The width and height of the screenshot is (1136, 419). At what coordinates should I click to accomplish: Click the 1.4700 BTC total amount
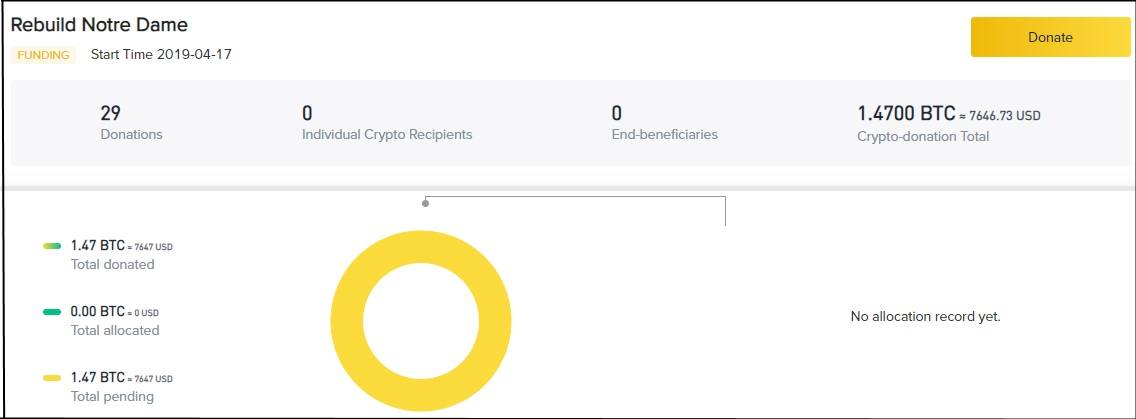(x=906, y=114)
